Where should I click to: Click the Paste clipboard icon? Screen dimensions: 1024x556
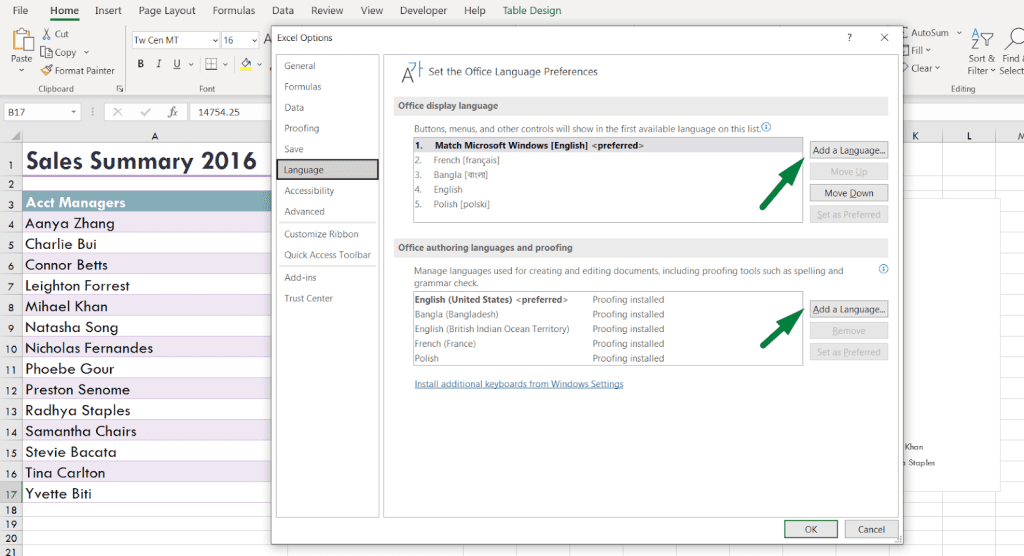[x=21, y=40]
